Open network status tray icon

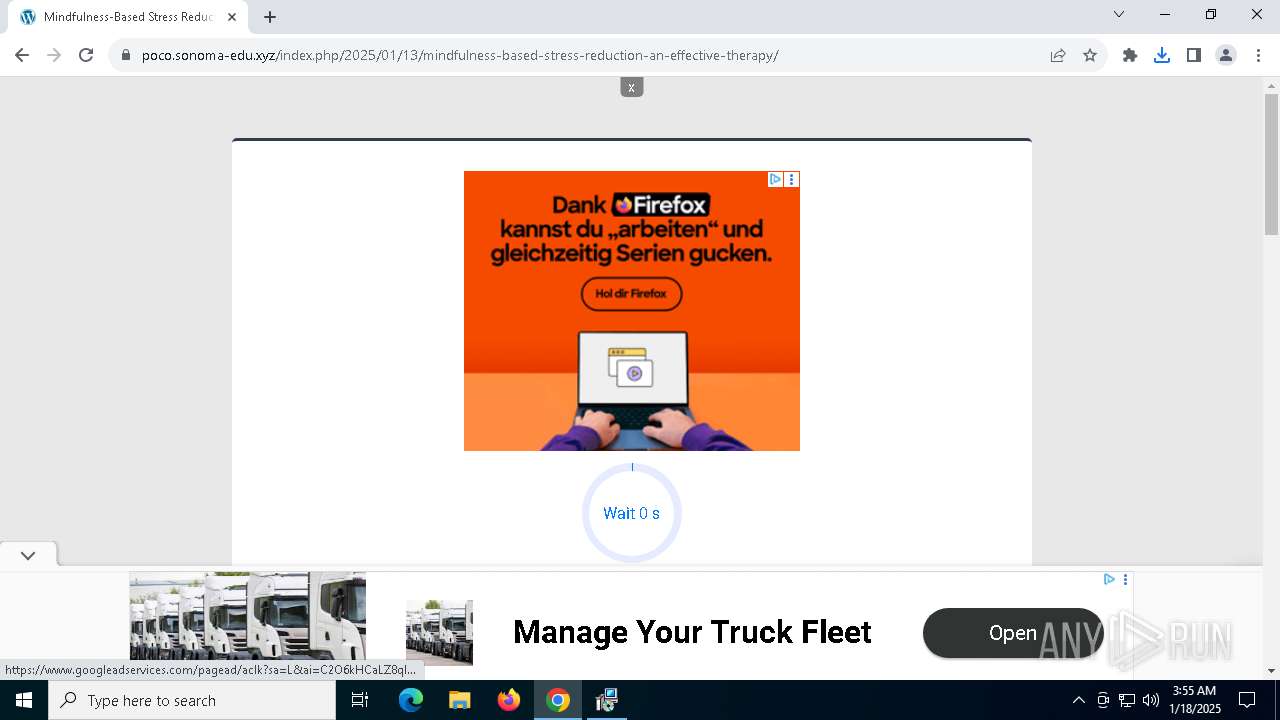pyautogui.click(x=1127, y=700)
